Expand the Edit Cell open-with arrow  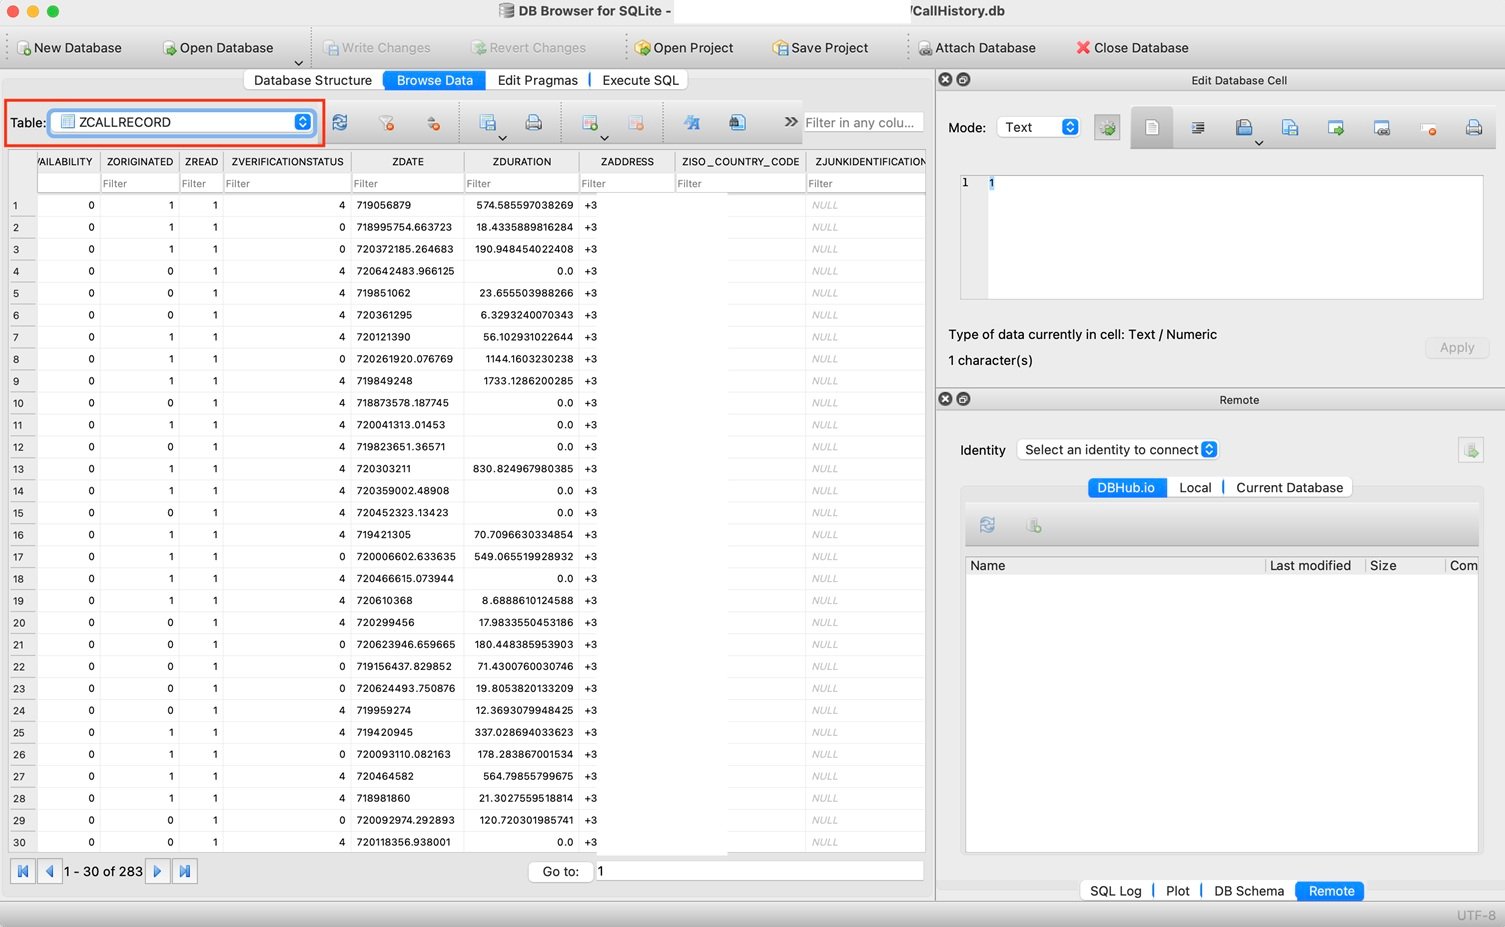click(1259, 143)
